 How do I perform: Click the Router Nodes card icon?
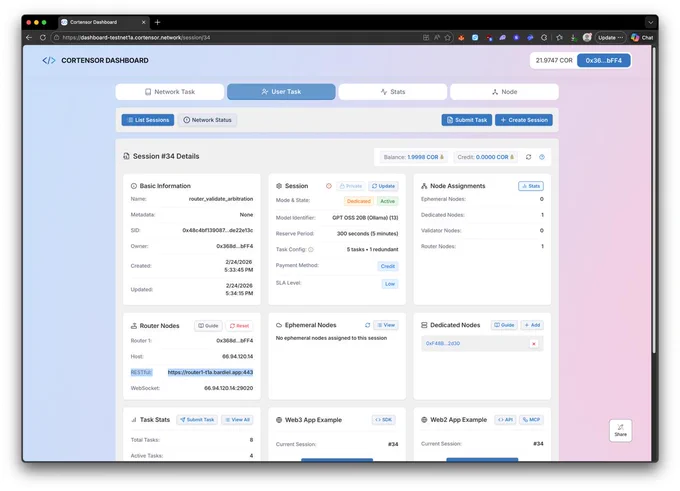134,326
